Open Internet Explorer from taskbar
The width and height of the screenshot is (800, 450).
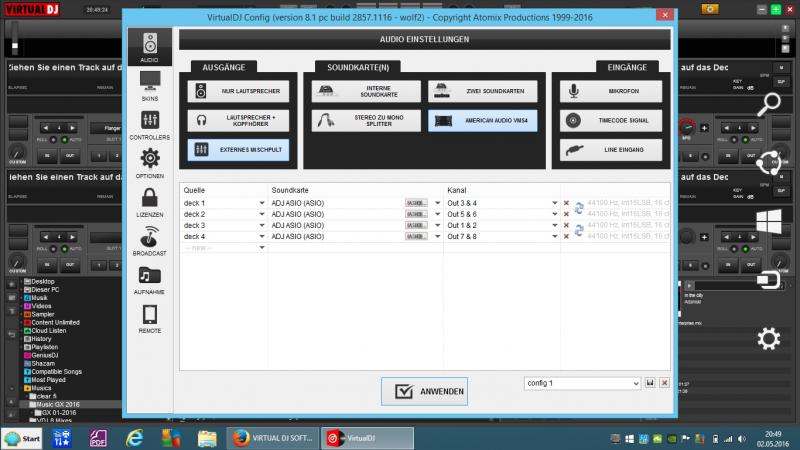point(135,438)
